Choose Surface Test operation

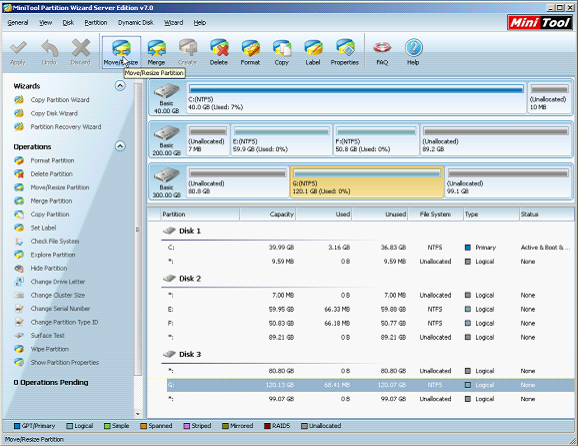[x=47, y=335]
